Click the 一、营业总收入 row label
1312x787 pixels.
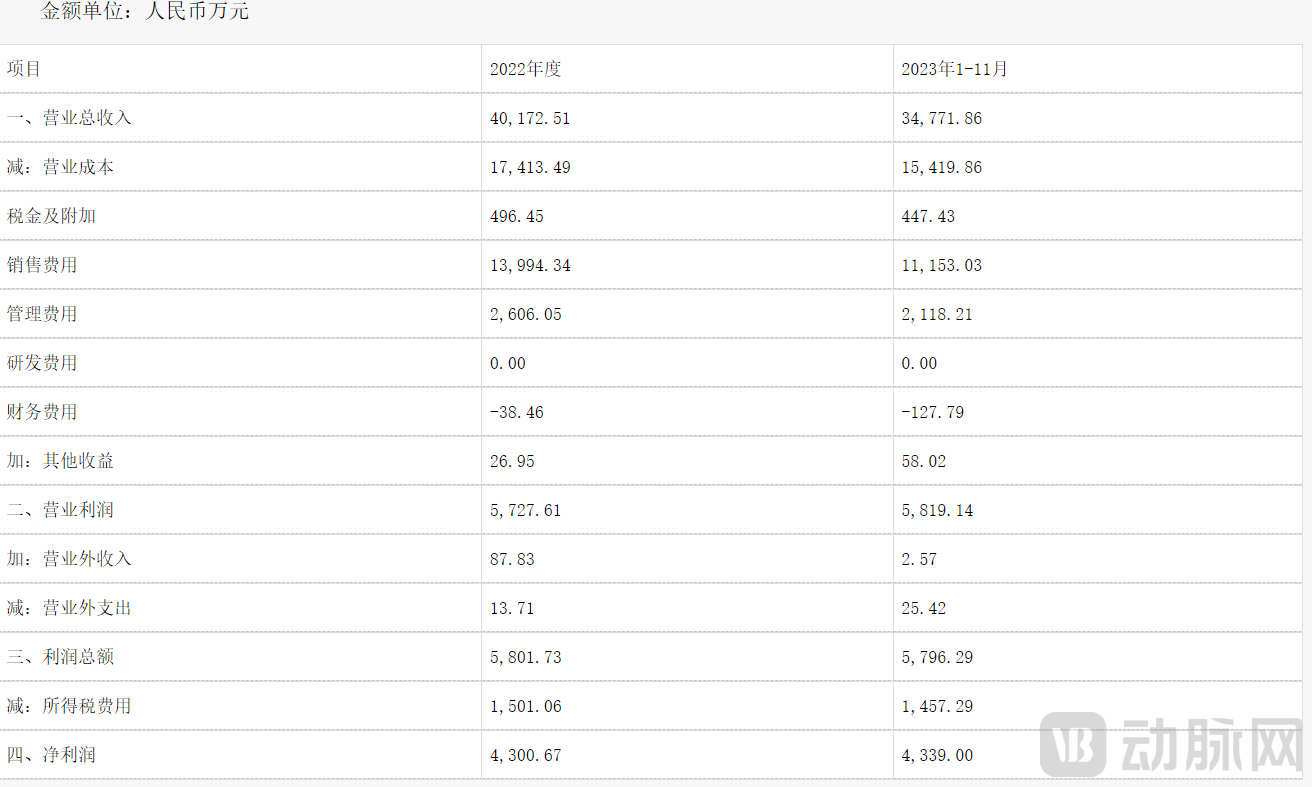pos(69,118)
